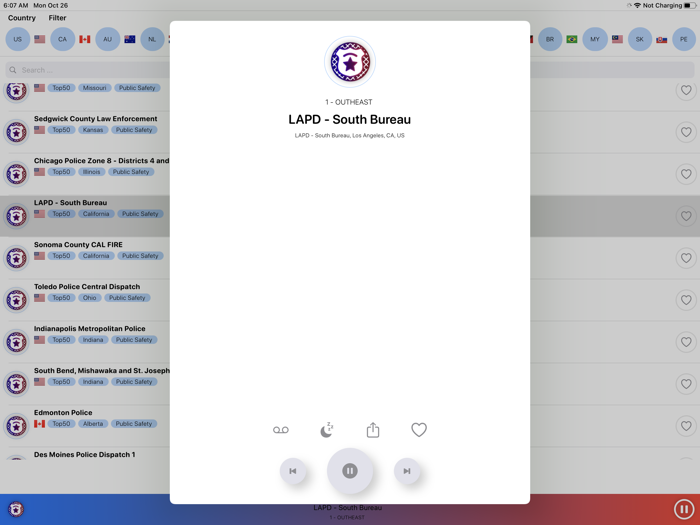
Task: Open Chicago Police Zone 8 feed
Action: pos(101,161)
